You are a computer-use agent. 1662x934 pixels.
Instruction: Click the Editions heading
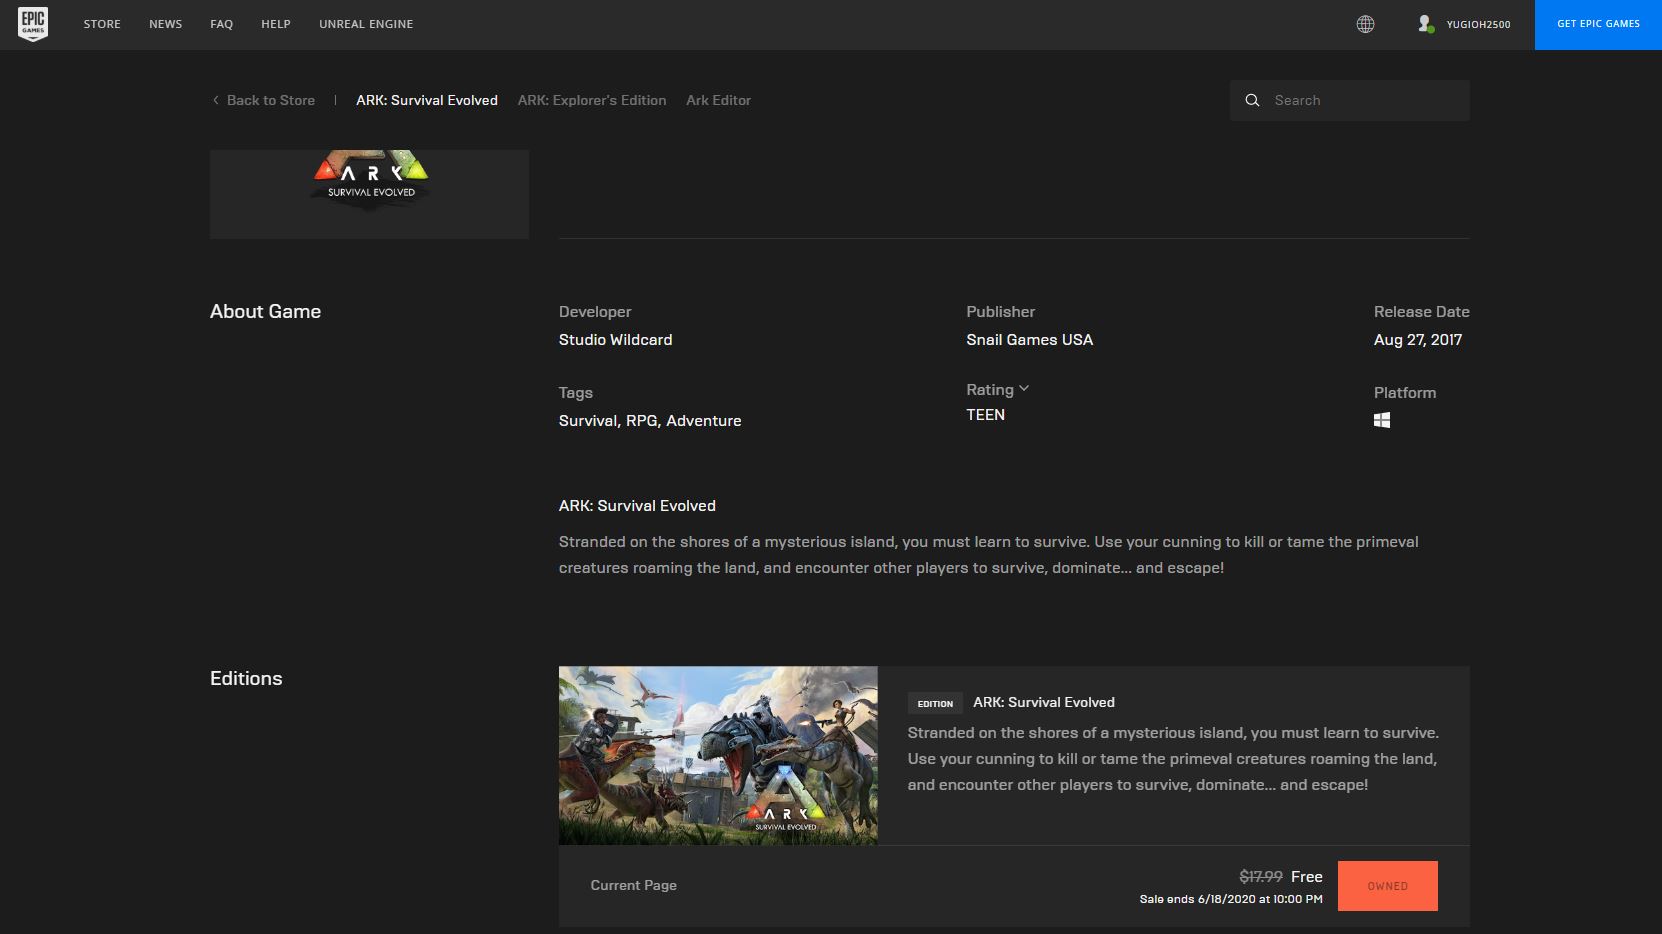click(246, 678)
